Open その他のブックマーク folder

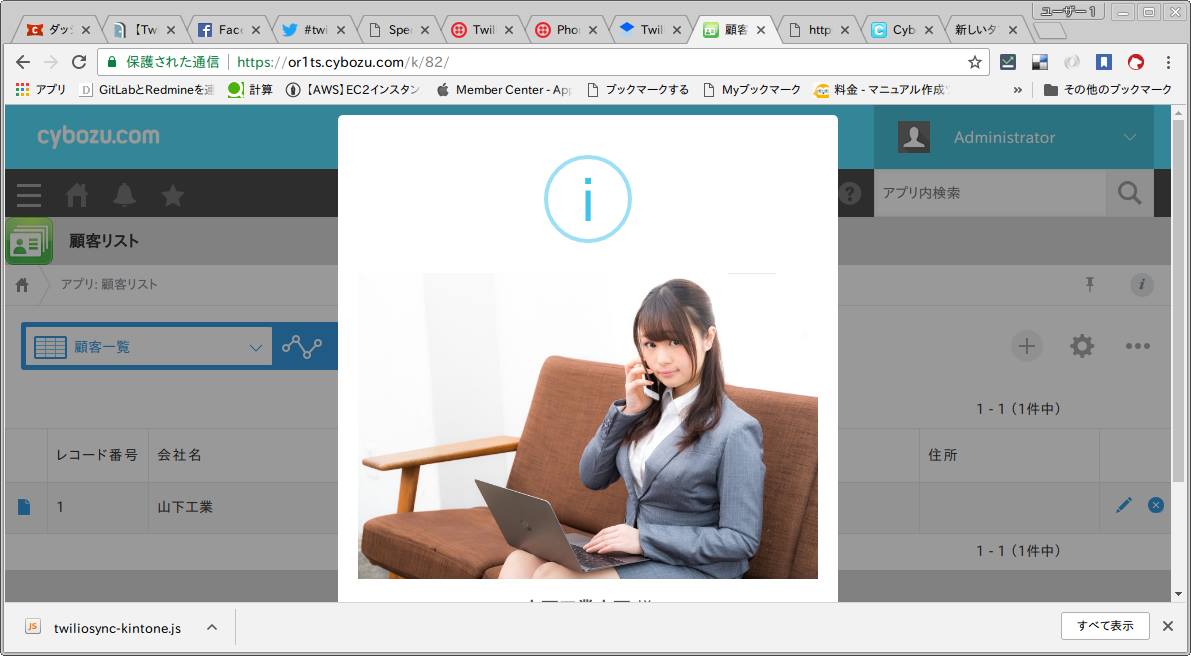(1107, 90)
